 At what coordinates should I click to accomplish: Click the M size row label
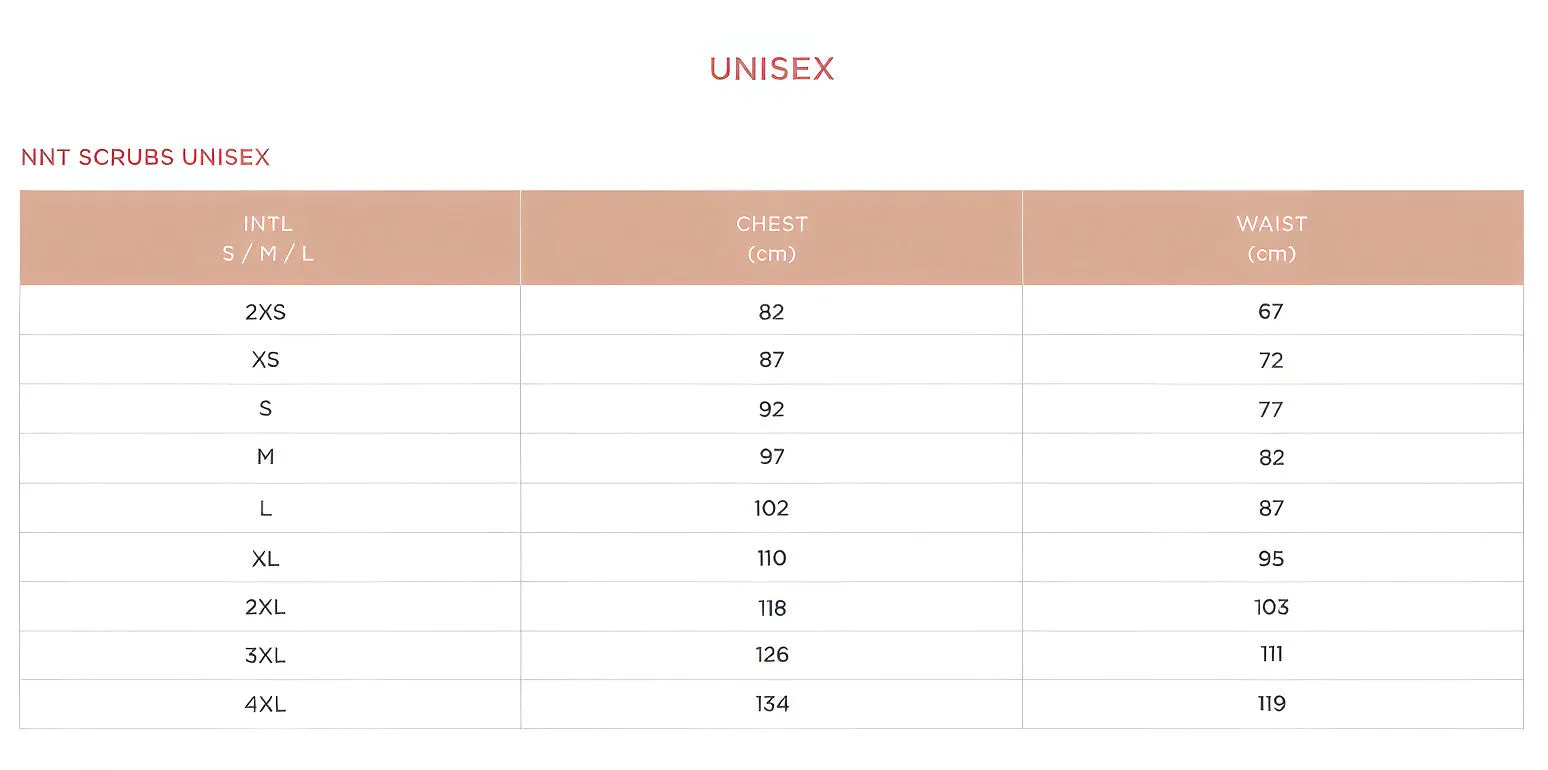(x=265, y=457)
